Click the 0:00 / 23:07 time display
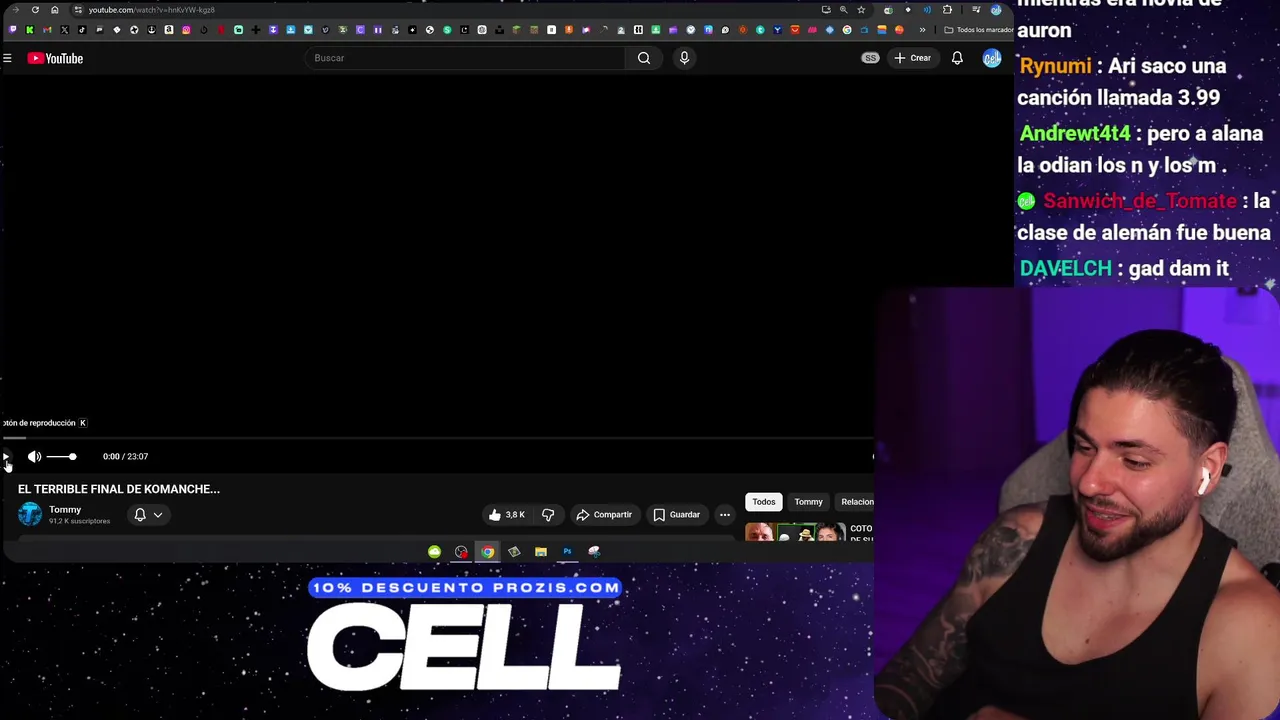Image resolution: width=1280 pixels, height=720 pixels. pos(125,456)
